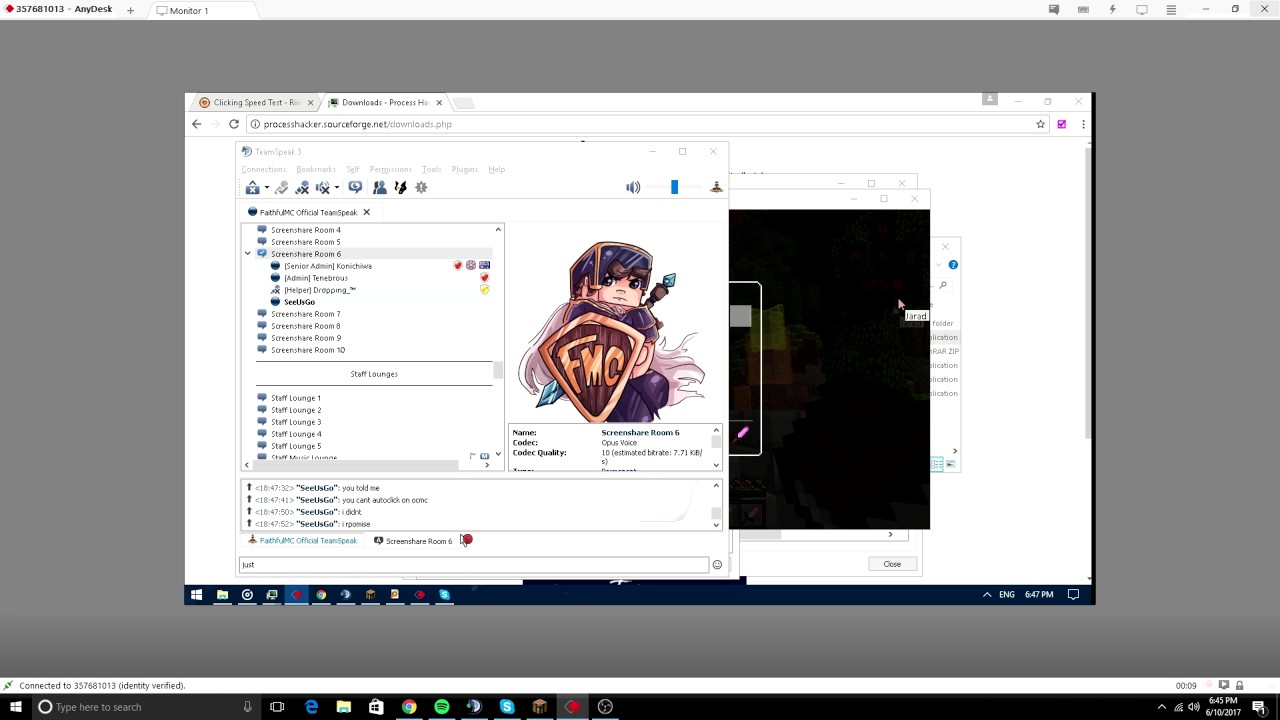Mute microphone via TeamSpeak toolbar icon
Image resolution: width=1280 pixels, height=720 pixels.
pos(302,187)
